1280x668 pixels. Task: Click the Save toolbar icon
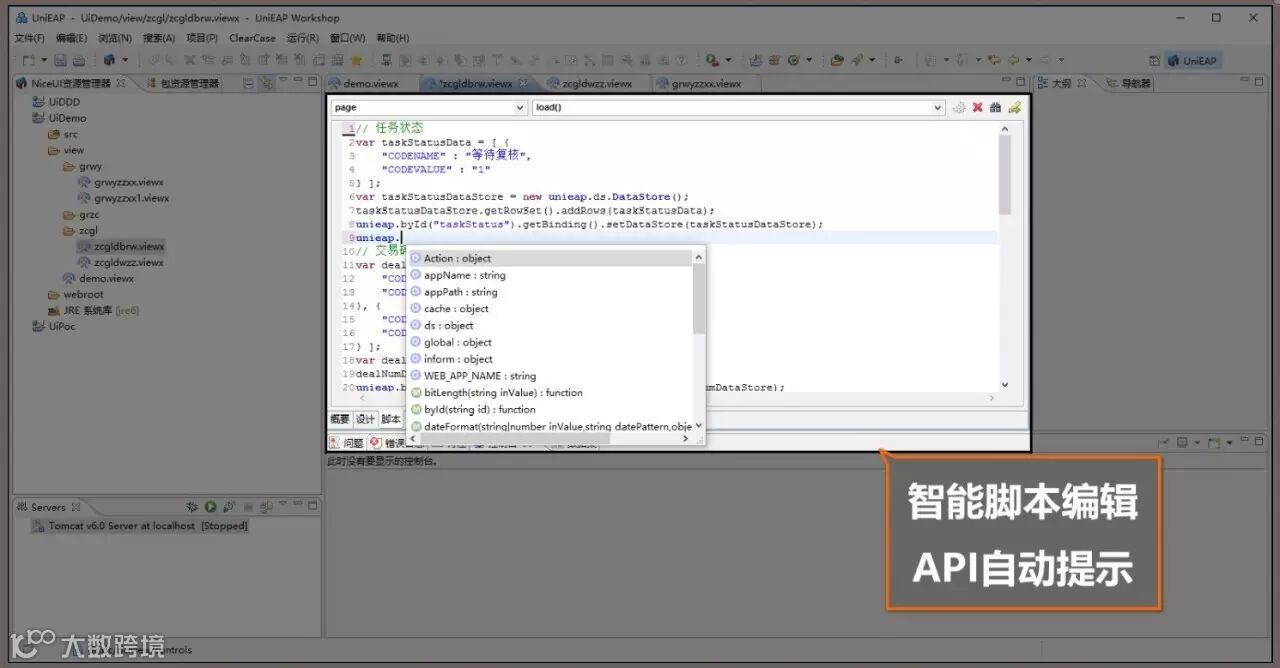[61, 61]
